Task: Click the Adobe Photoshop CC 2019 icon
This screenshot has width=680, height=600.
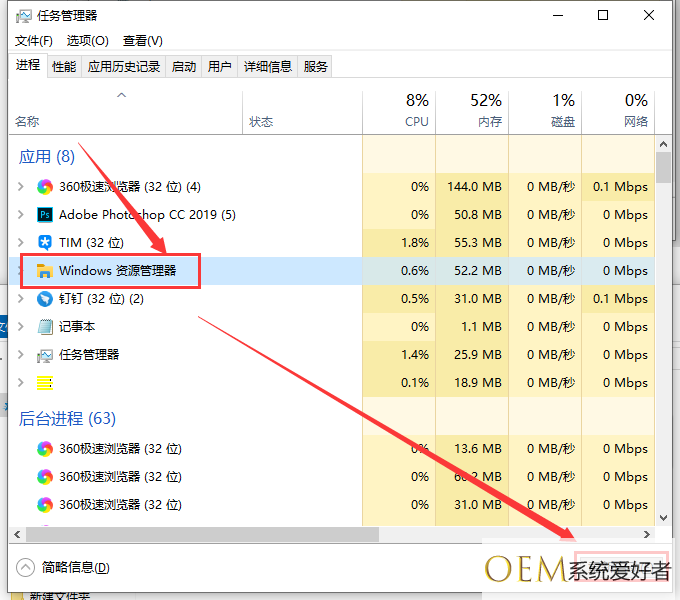Action: (45, 215)
